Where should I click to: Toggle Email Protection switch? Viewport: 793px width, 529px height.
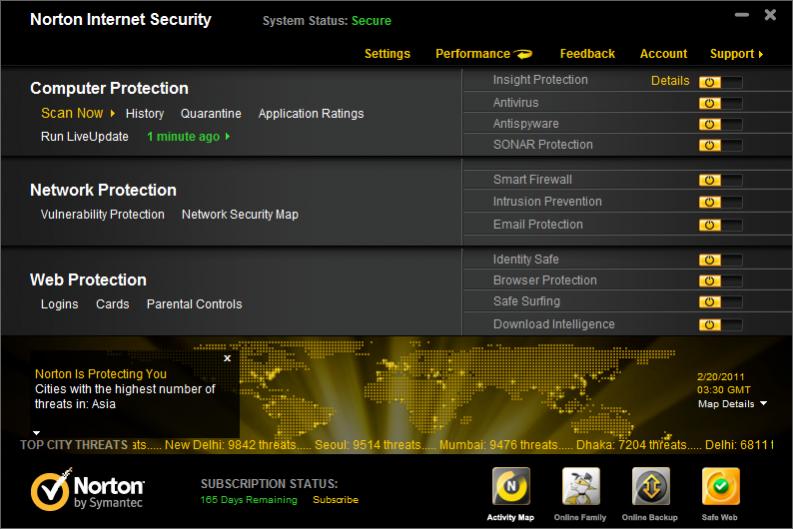click(721, 225)
